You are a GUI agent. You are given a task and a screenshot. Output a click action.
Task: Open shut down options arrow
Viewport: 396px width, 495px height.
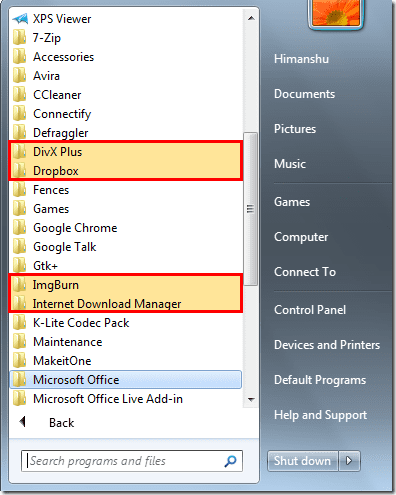point(349,461)
